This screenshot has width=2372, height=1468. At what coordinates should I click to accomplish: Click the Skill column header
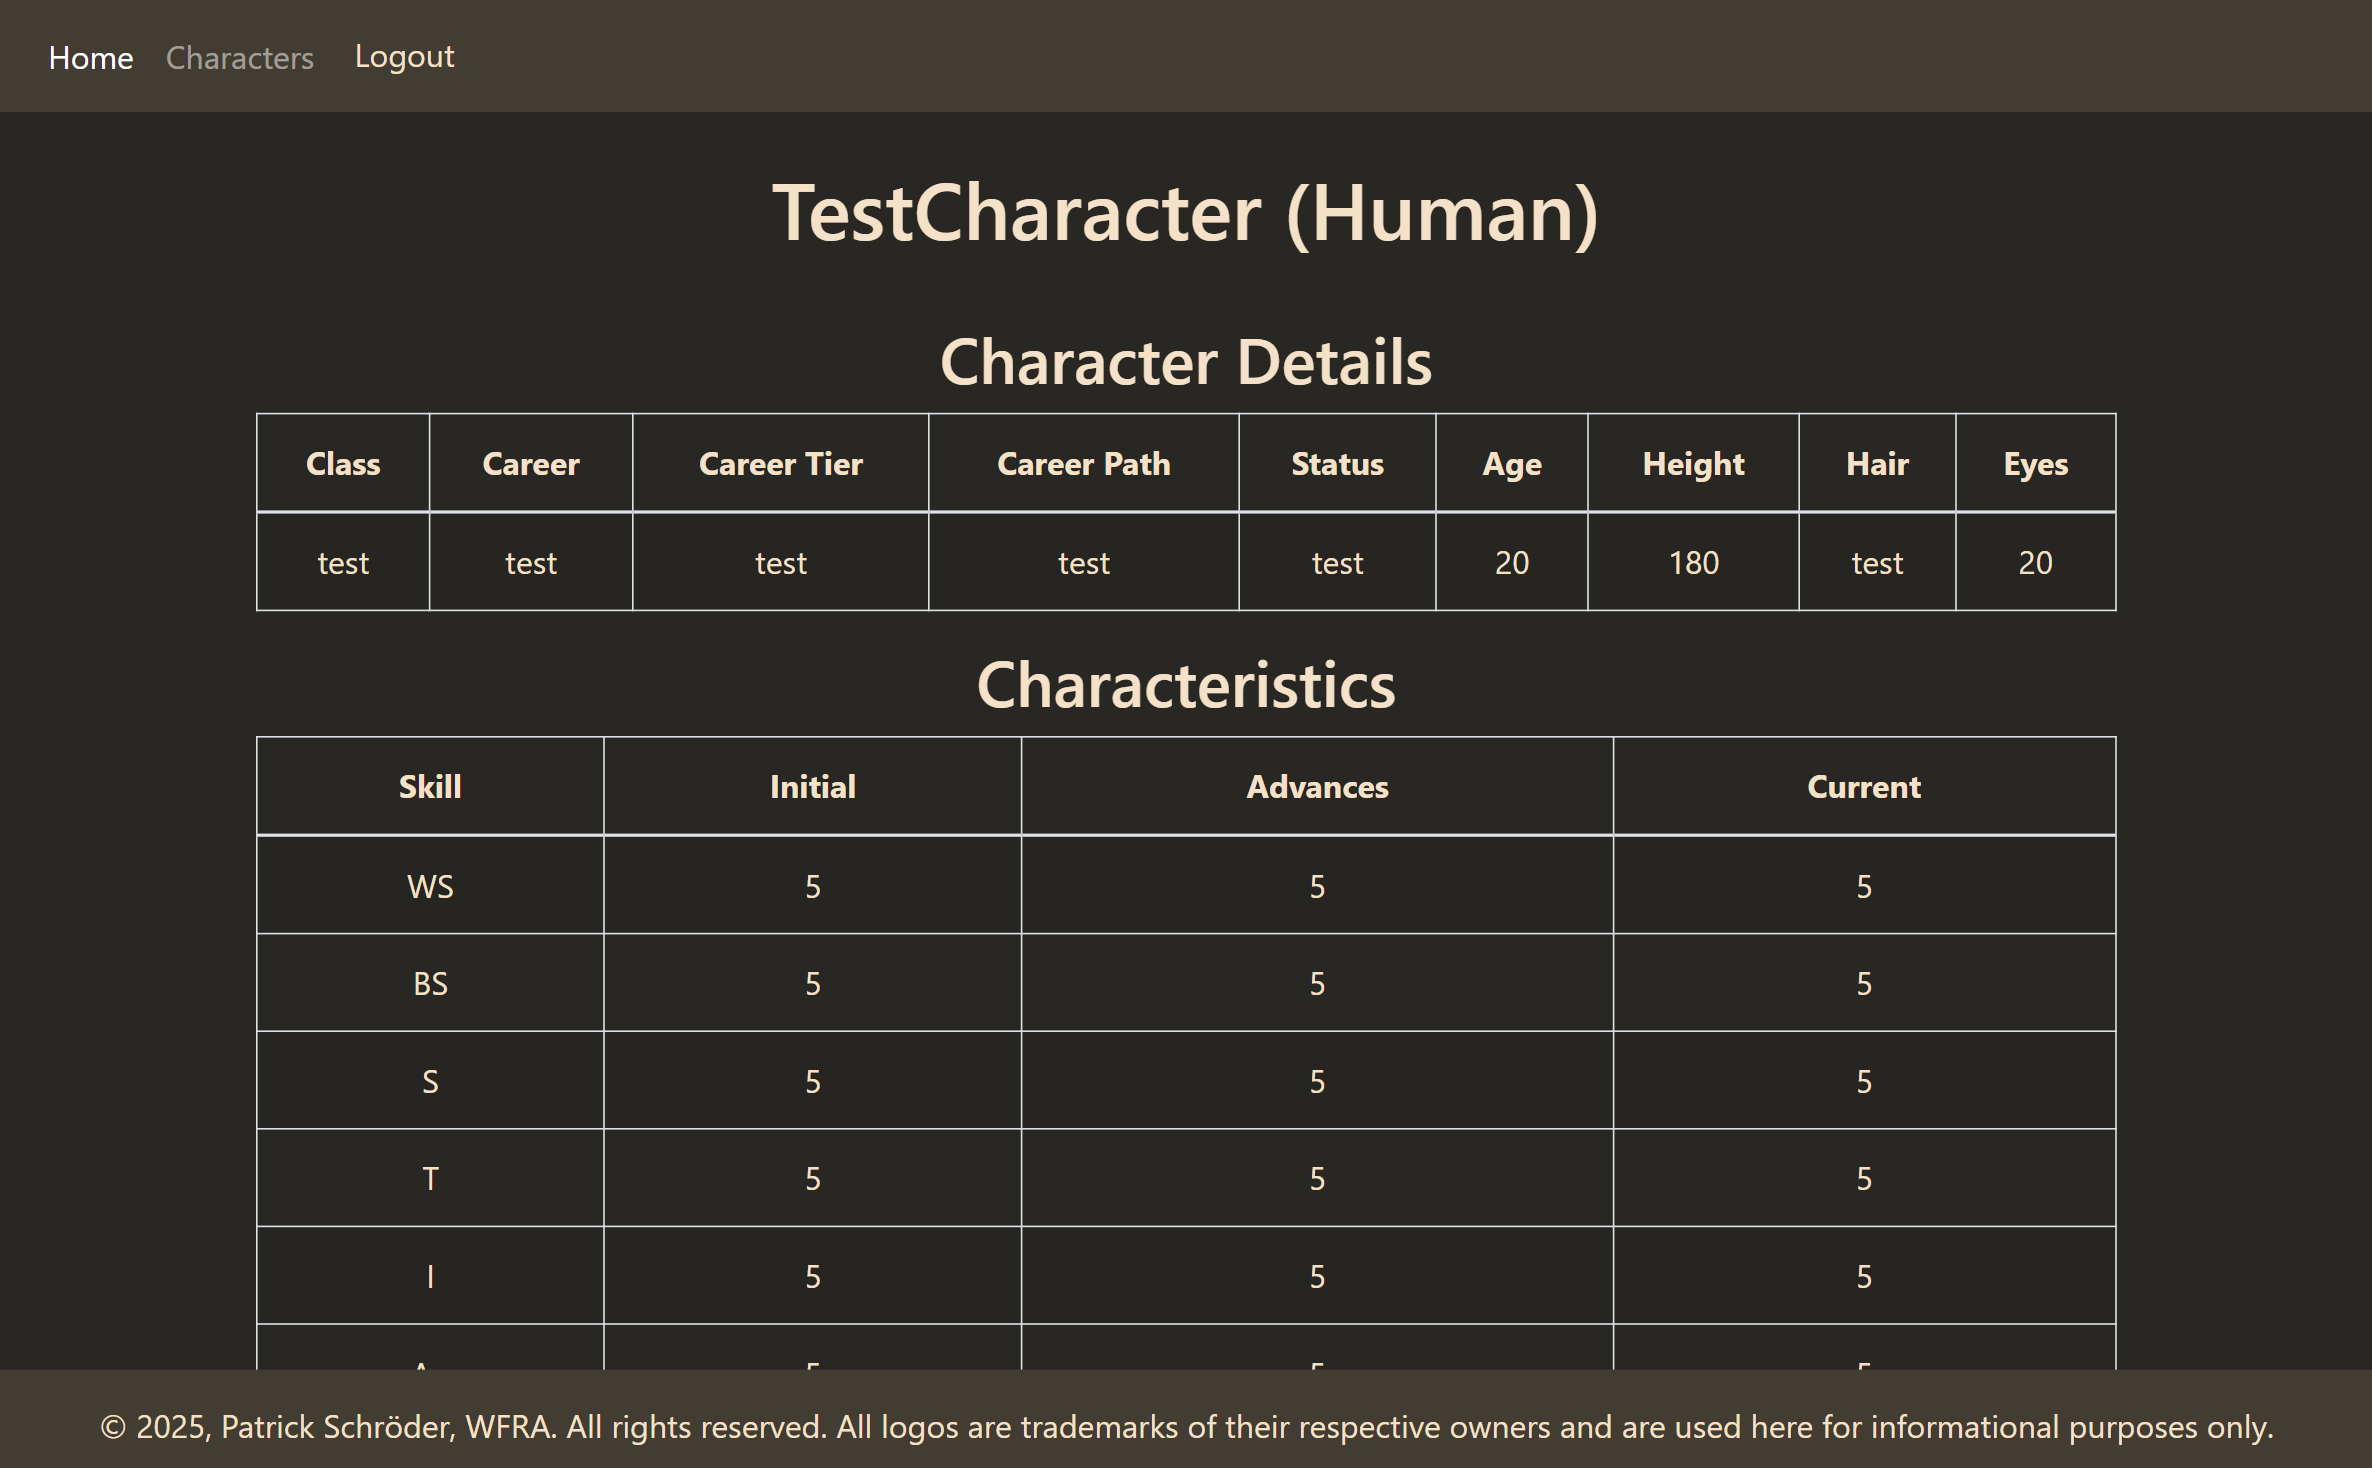coord(430,786)
